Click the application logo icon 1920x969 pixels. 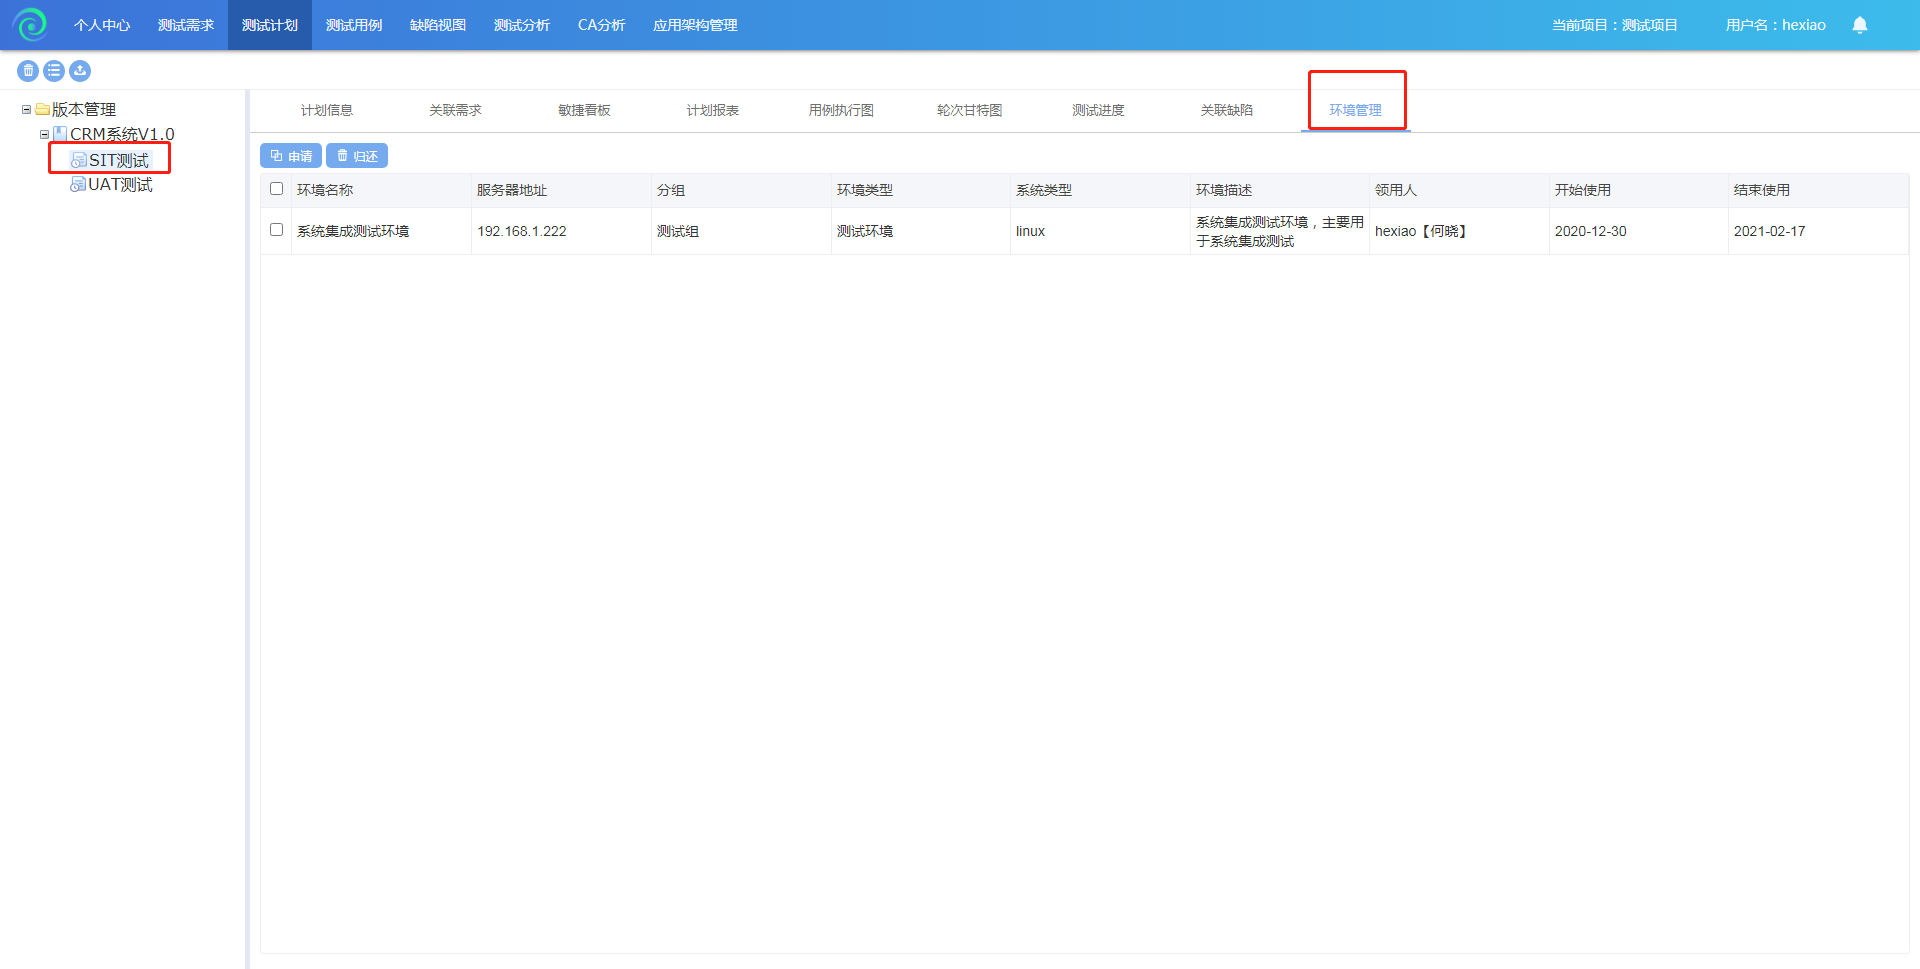pyautogui.click(x=31, y=25)
